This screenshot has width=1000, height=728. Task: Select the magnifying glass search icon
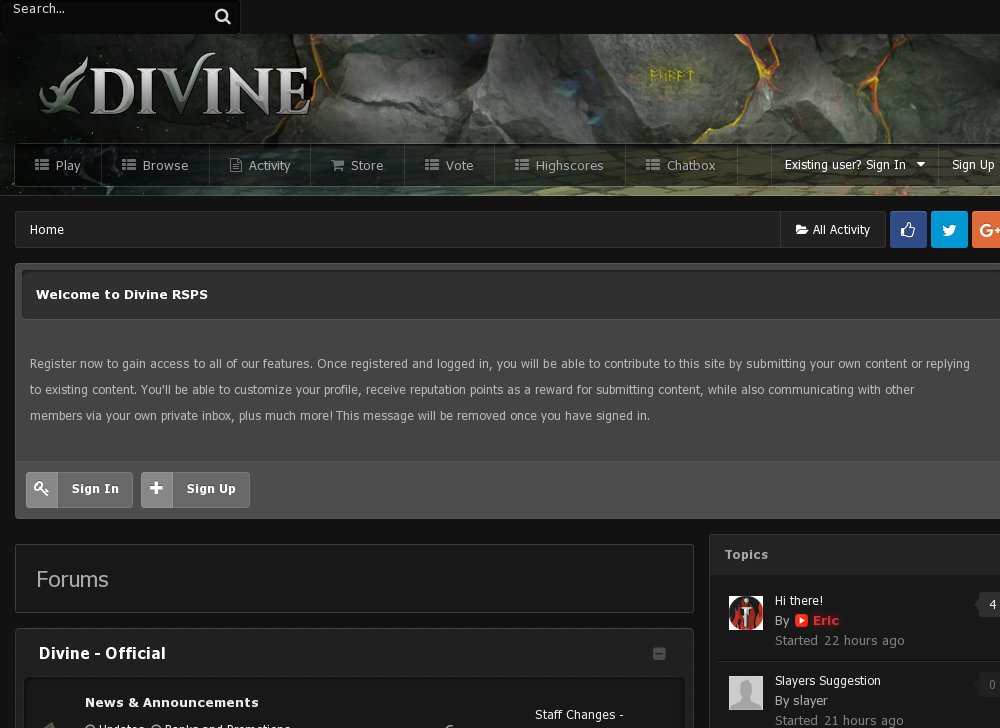coord(222,16)
